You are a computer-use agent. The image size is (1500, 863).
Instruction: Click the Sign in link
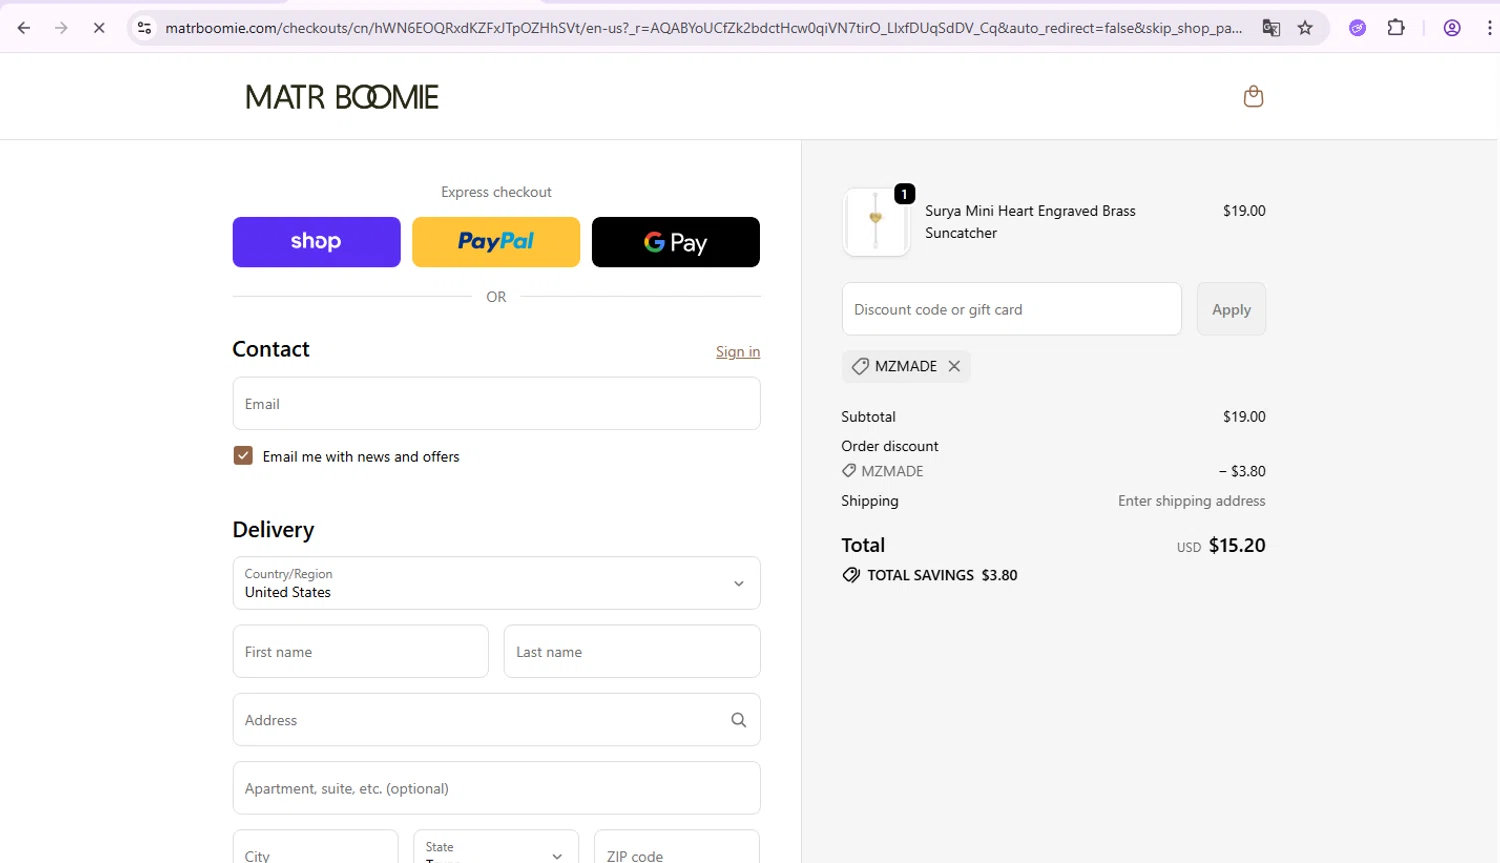click(738, 352)
